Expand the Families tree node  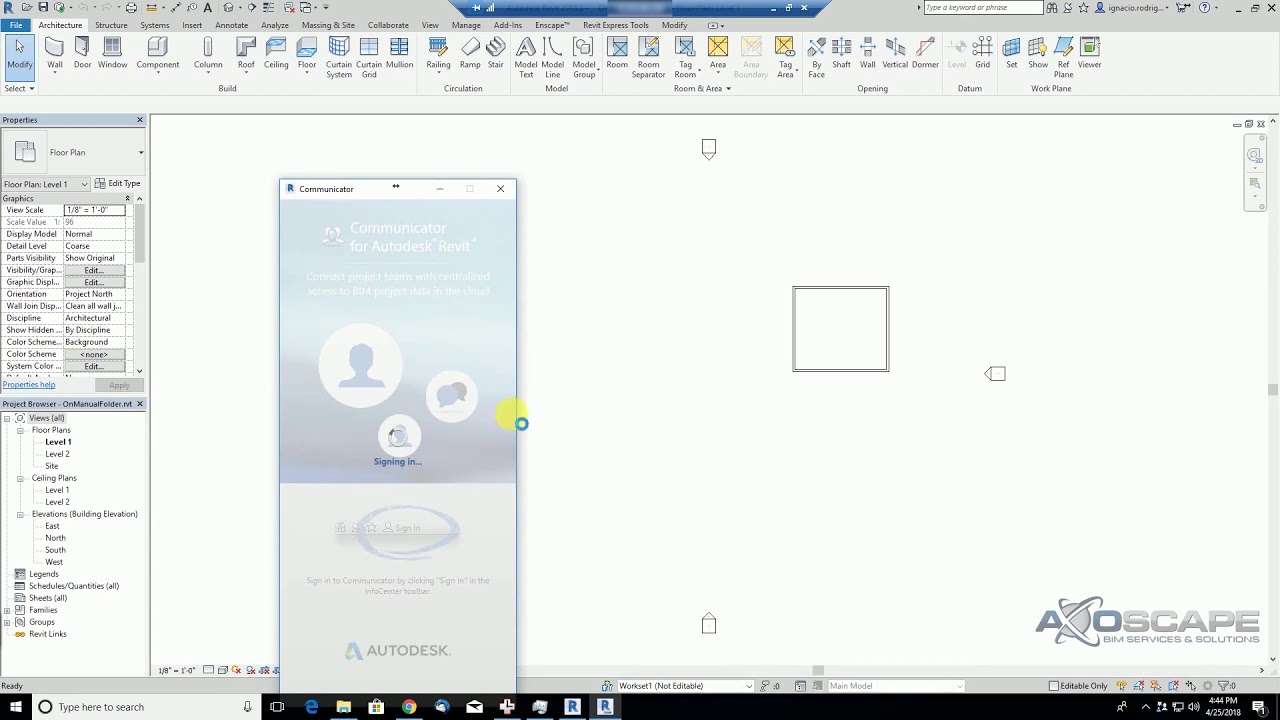tap(8, 610)
